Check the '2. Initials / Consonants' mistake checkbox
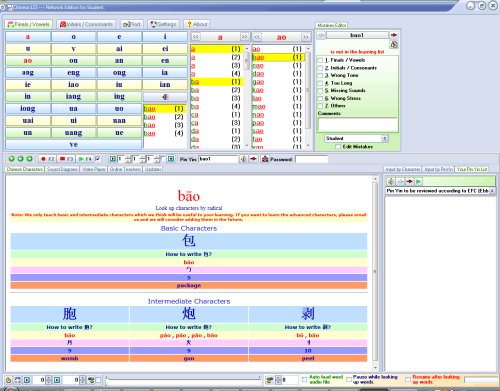The image size is (500, 391). pyautogui.click(x=320, y=68)
